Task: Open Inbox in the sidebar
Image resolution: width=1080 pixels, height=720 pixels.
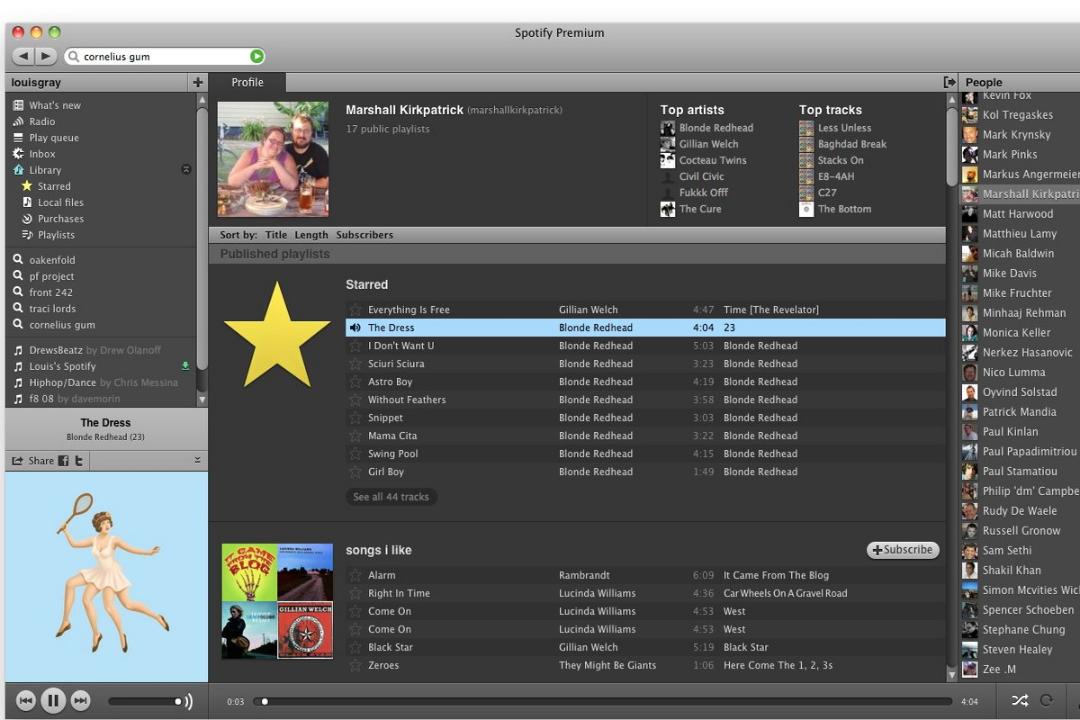Action: coord(42,154)
